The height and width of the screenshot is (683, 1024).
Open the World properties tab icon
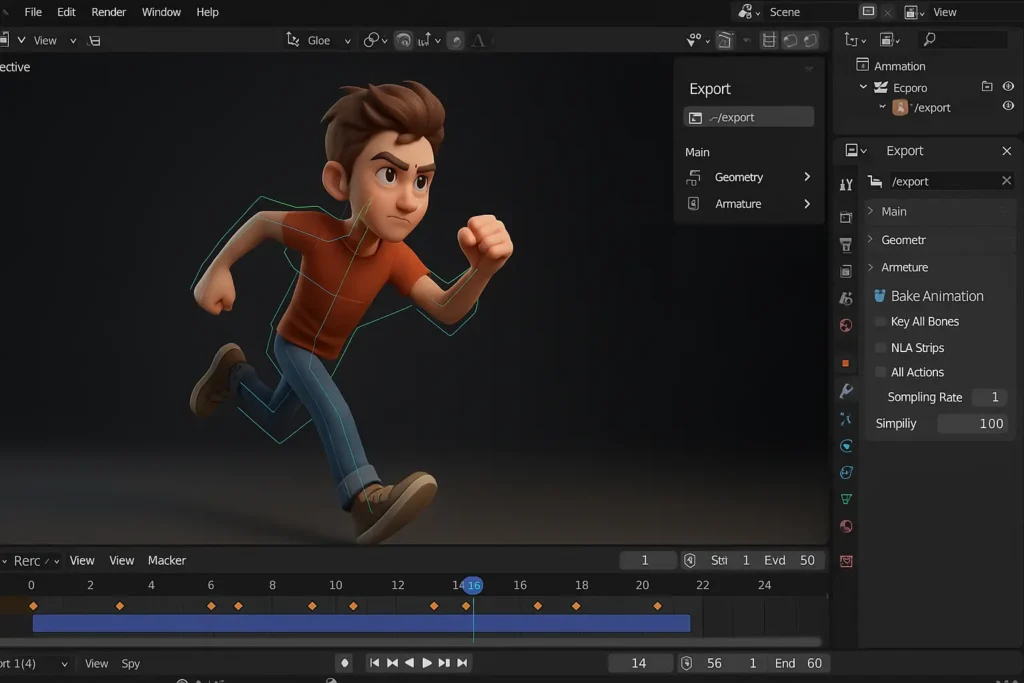pos(846,325)
